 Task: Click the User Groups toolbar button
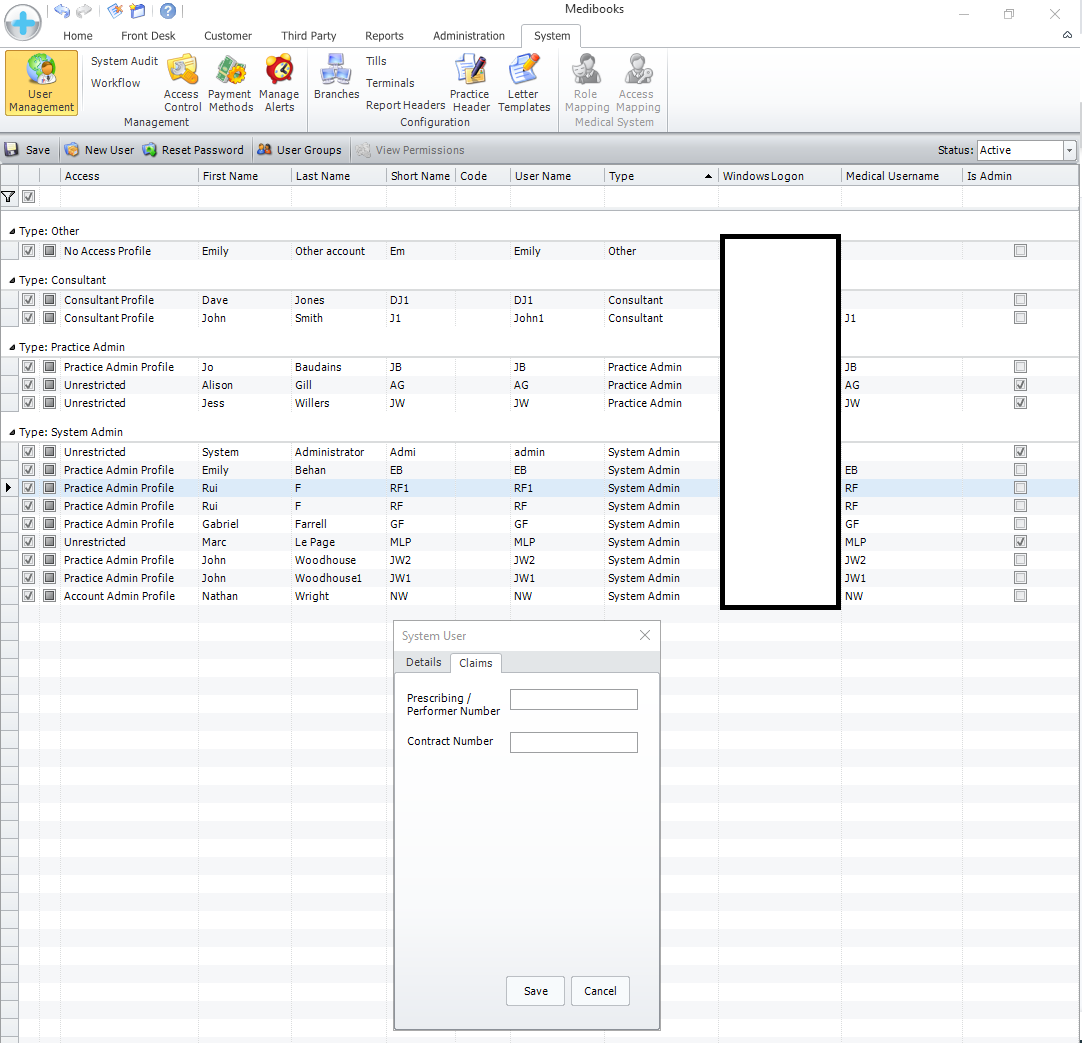(x=299, y=150)
